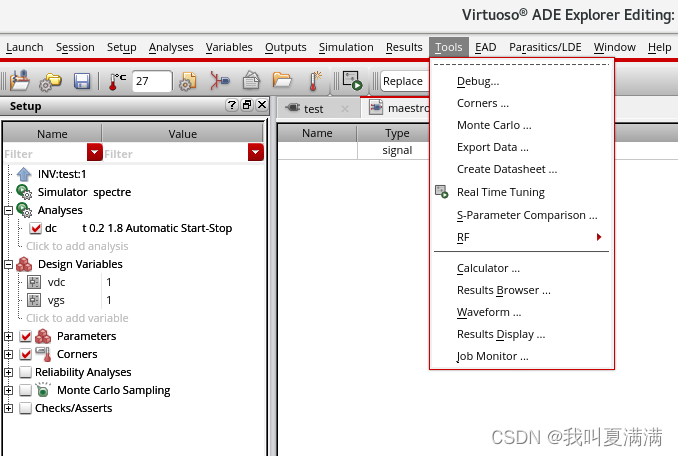Click the temperature value field showing 27
Screen dimensions: 678x456
152,81
